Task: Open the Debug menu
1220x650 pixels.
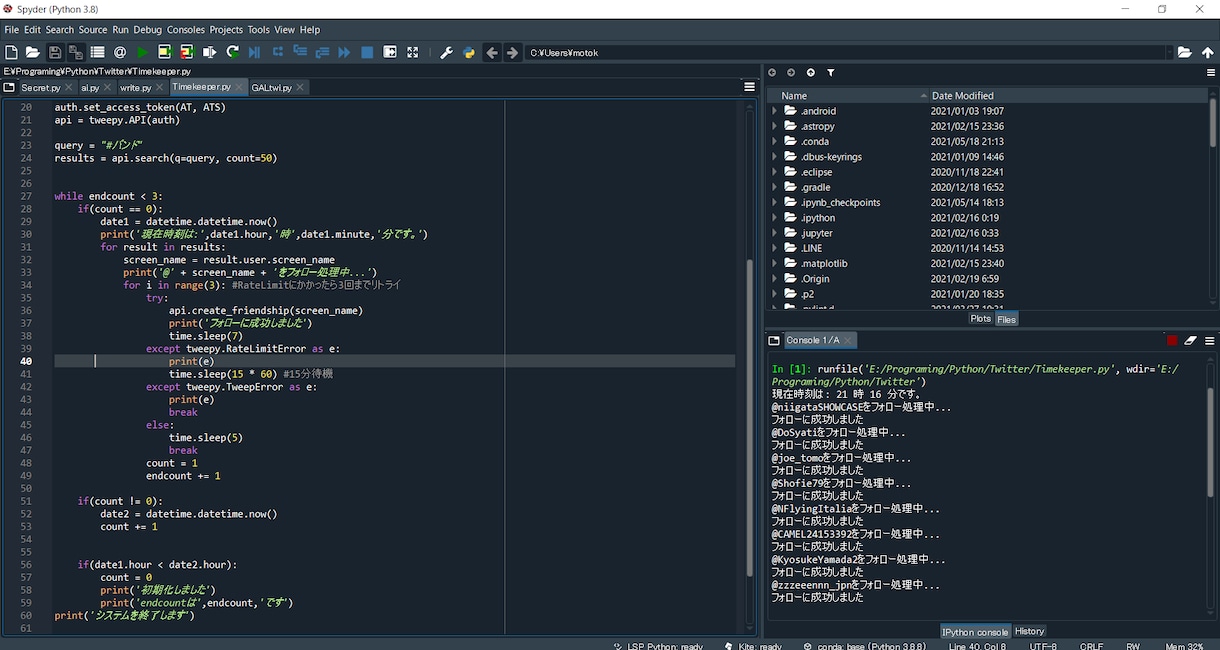Action: (x=147, y=30)
